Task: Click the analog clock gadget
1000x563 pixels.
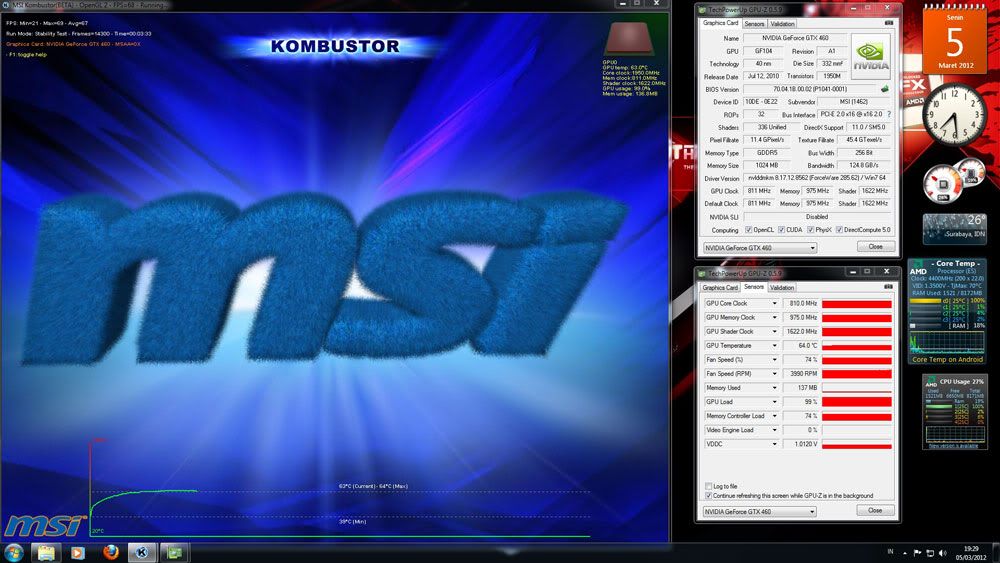Action: click(x=955, y=115)
